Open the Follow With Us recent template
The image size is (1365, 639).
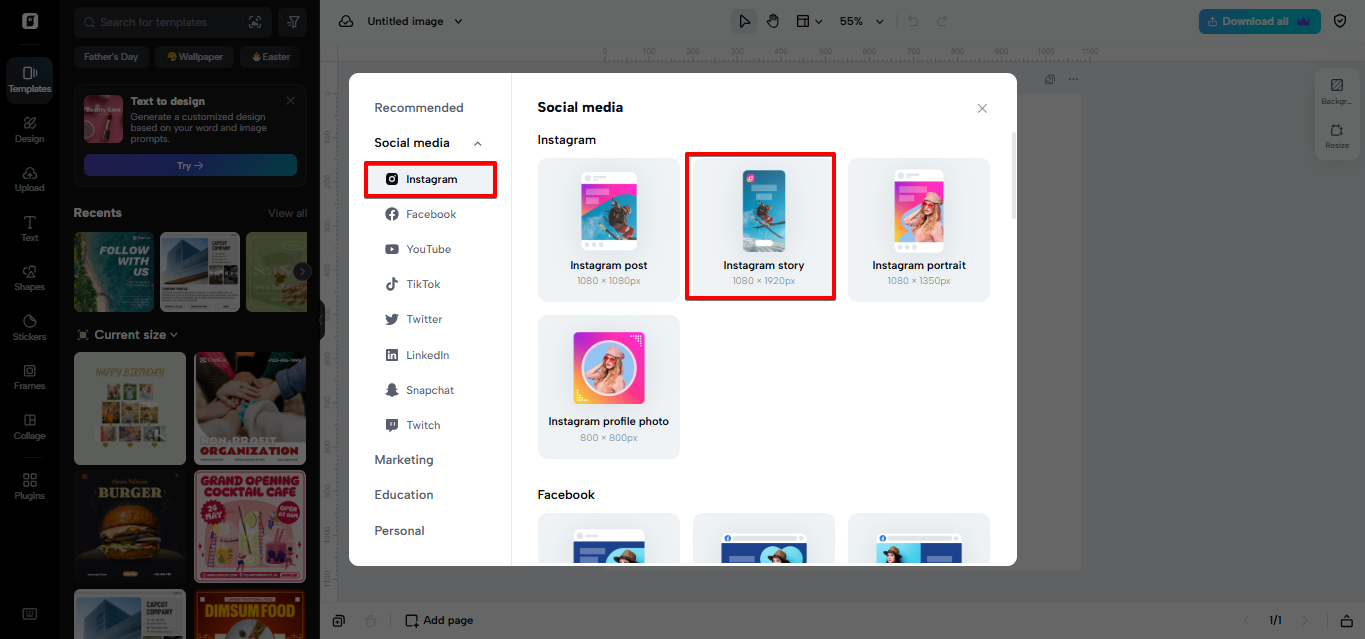(114, 272)
